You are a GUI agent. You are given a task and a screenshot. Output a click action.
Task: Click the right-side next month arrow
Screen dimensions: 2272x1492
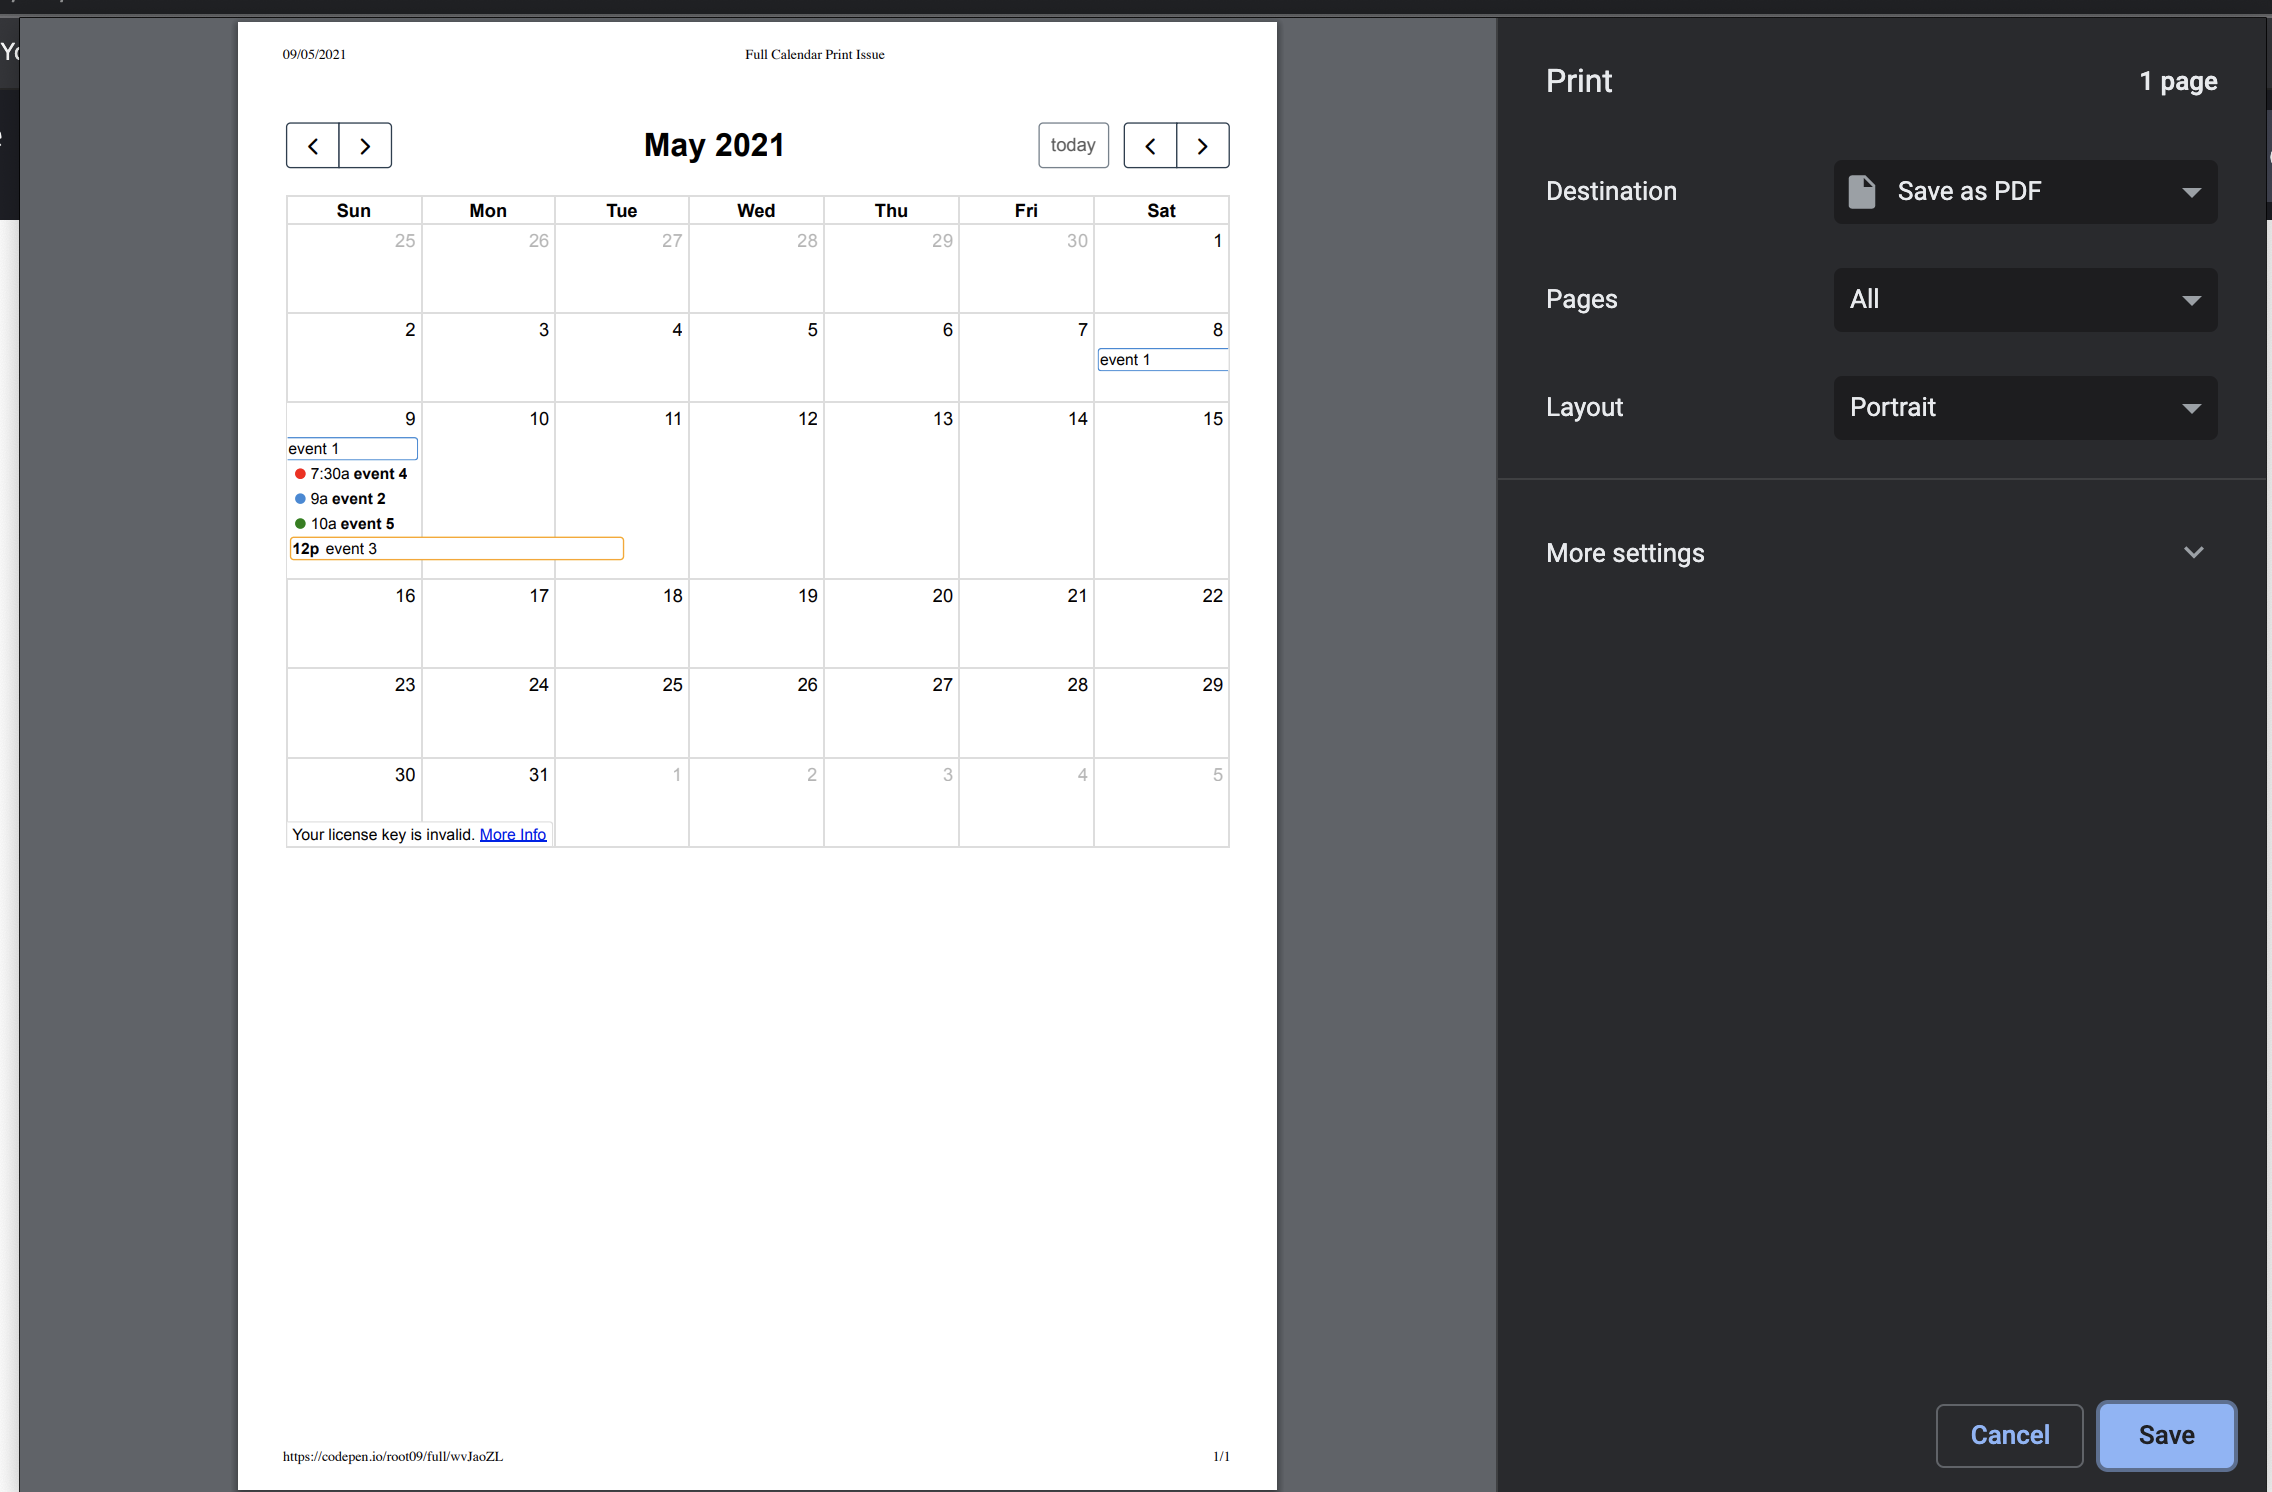(1202, 146)
